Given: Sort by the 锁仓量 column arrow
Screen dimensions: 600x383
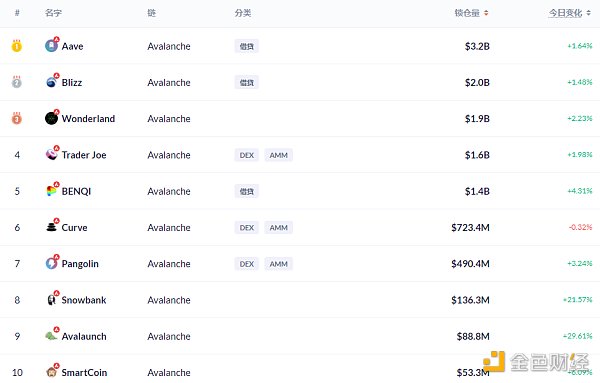Looking at the screenshot, I should [486, 13].
